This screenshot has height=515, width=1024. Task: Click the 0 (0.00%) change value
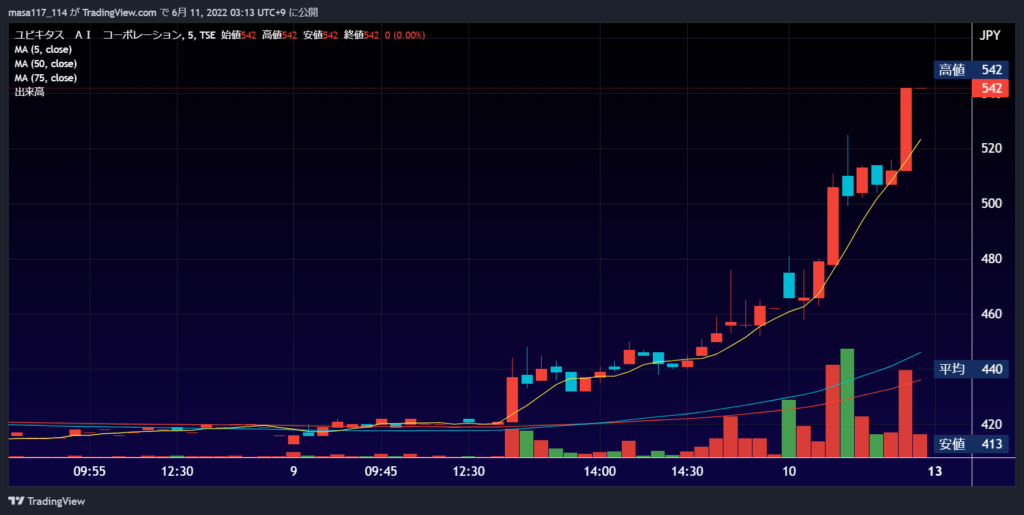[x=405, y=35]
